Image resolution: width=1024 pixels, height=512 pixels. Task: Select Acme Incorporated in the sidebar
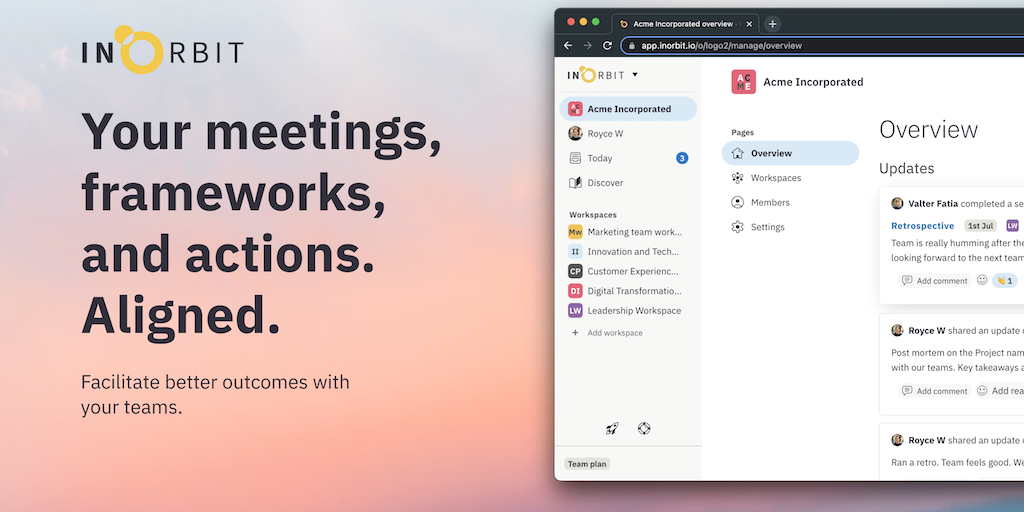[628, 109]
